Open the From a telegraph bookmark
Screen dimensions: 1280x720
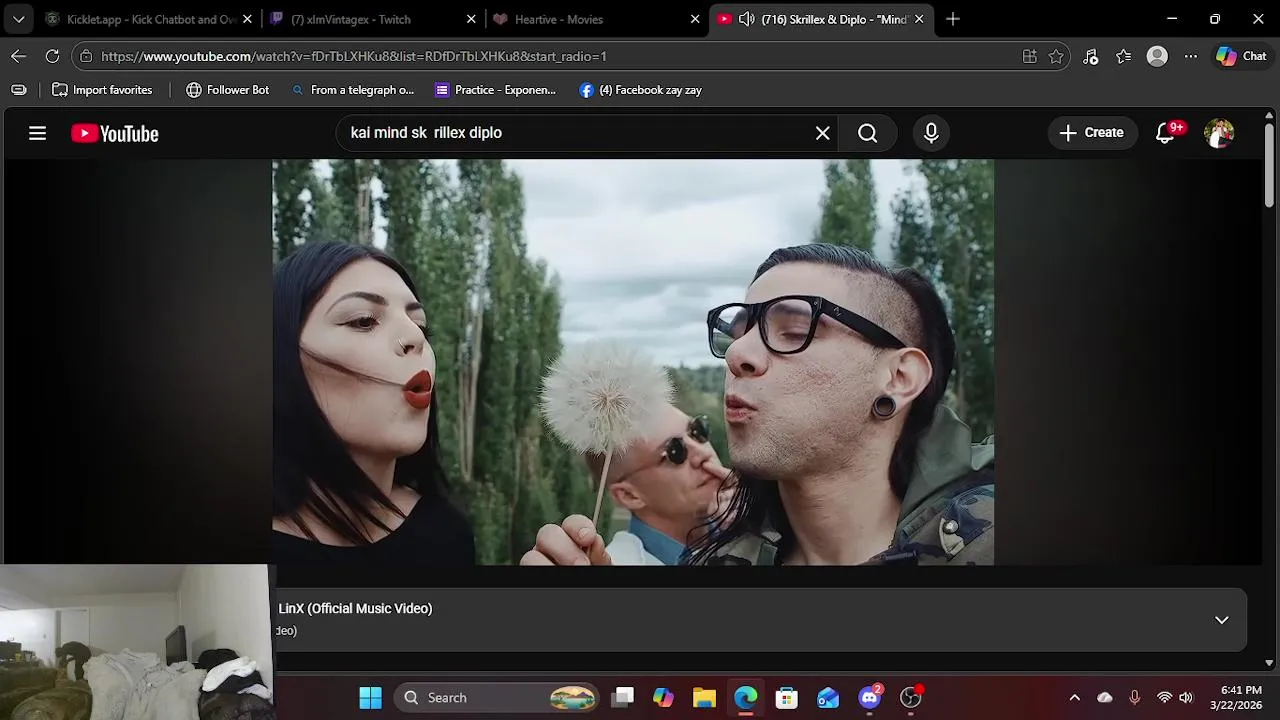coord(352,90)
